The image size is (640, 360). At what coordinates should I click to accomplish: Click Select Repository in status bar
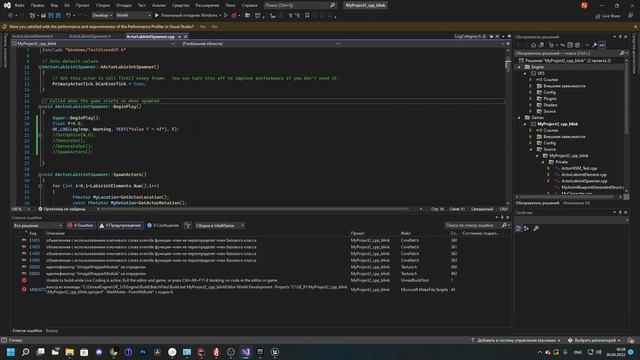pyautogui.click(x=594, y=340)
